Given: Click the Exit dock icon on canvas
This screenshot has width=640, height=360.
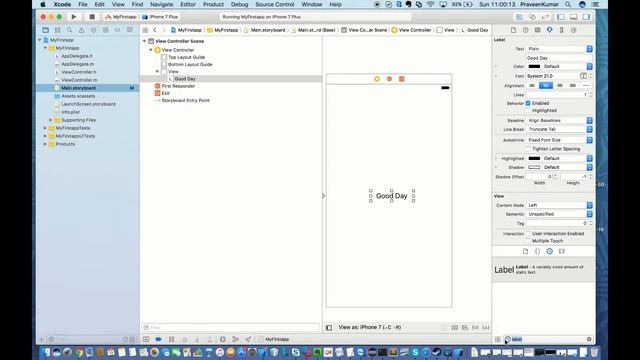Looking at the screenshot, I should pos(402,79).
